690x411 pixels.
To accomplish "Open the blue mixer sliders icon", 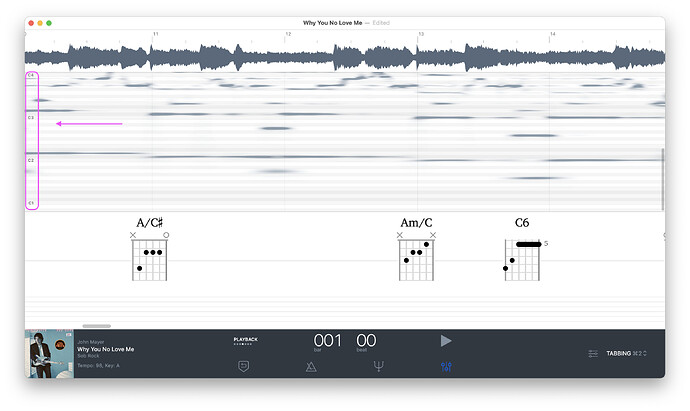I will (x=446, y=367).
